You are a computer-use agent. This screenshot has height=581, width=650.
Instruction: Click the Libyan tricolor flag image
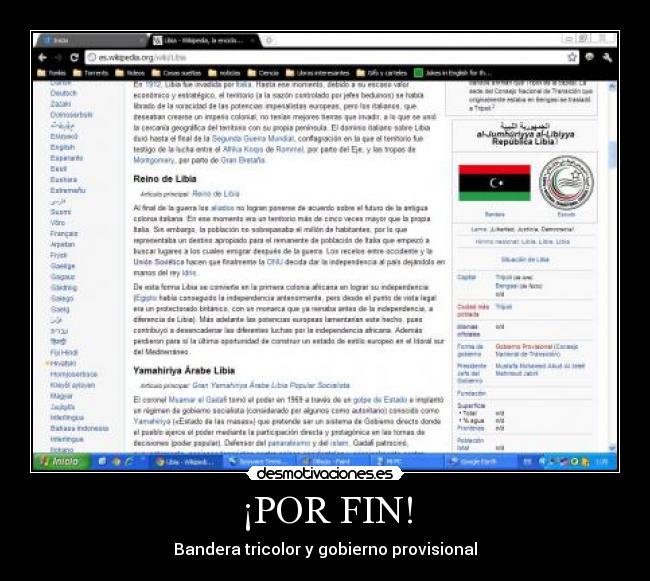(494, 183)
